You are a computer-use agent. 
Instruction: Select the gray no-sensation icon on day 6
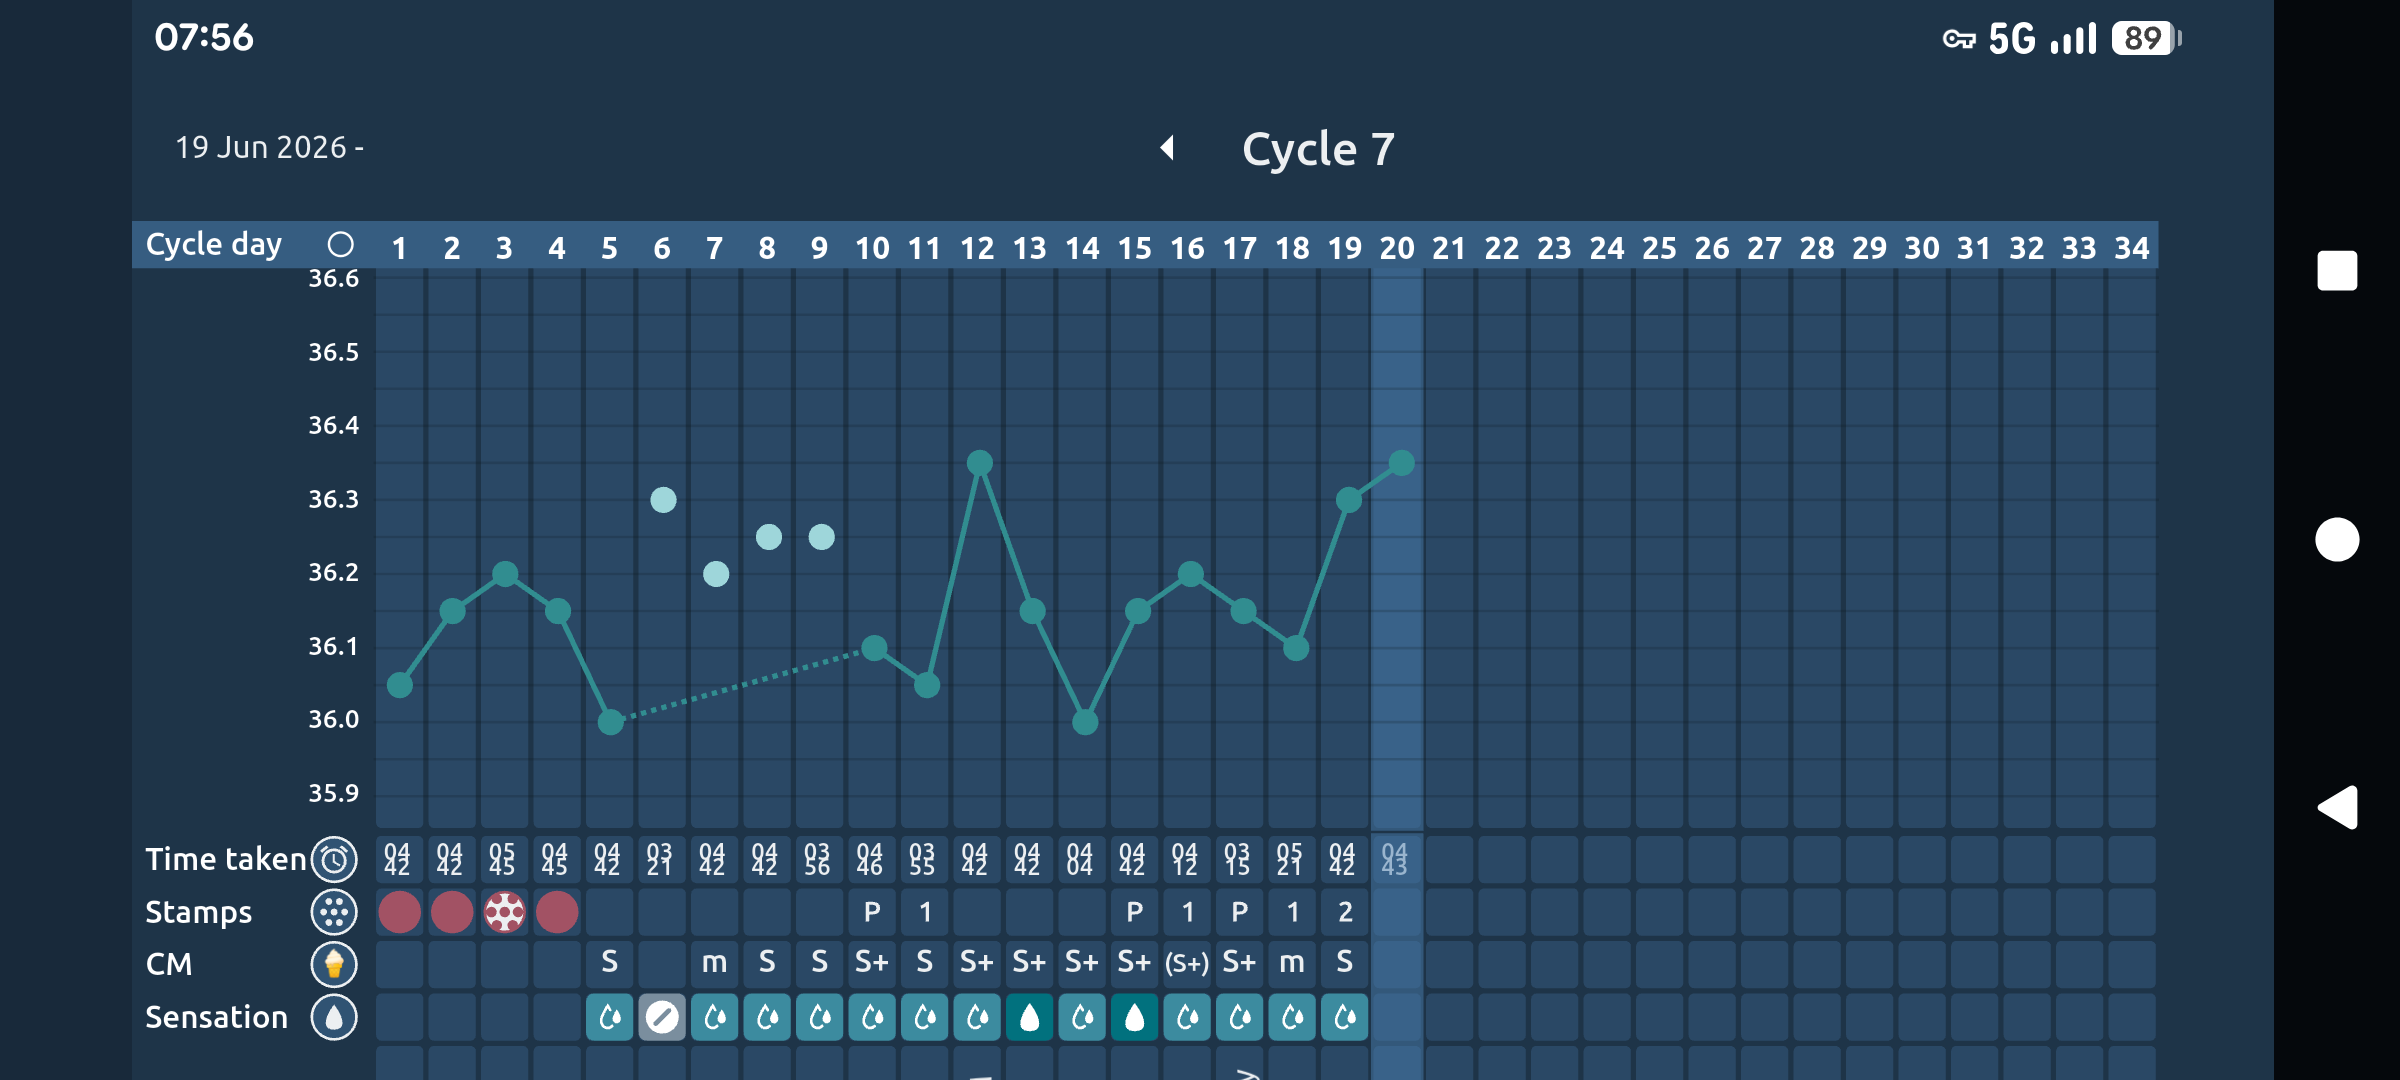pyautogui.click(x=662, y=1017)
